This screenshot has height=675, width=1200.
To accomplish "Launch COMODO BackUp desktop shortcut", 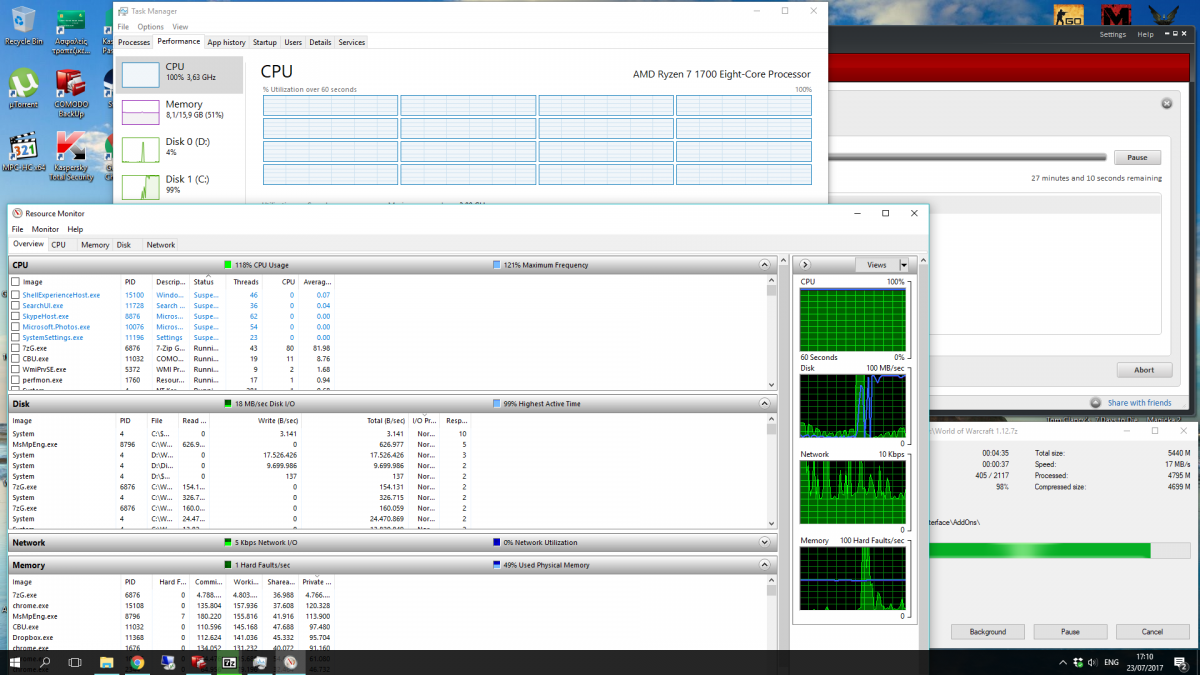I will (71, 91).
